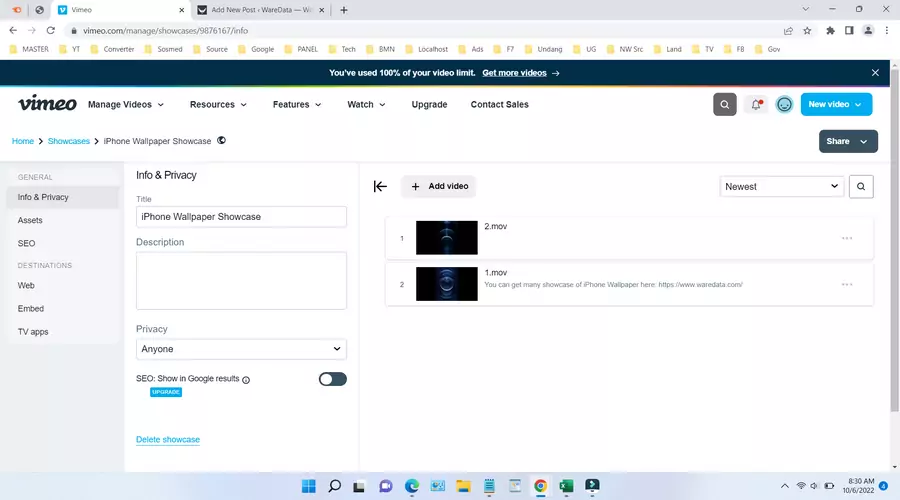900x500 pixels.
Task: Click the blue UPGRADE badge
Action: (x=166, y=392)
